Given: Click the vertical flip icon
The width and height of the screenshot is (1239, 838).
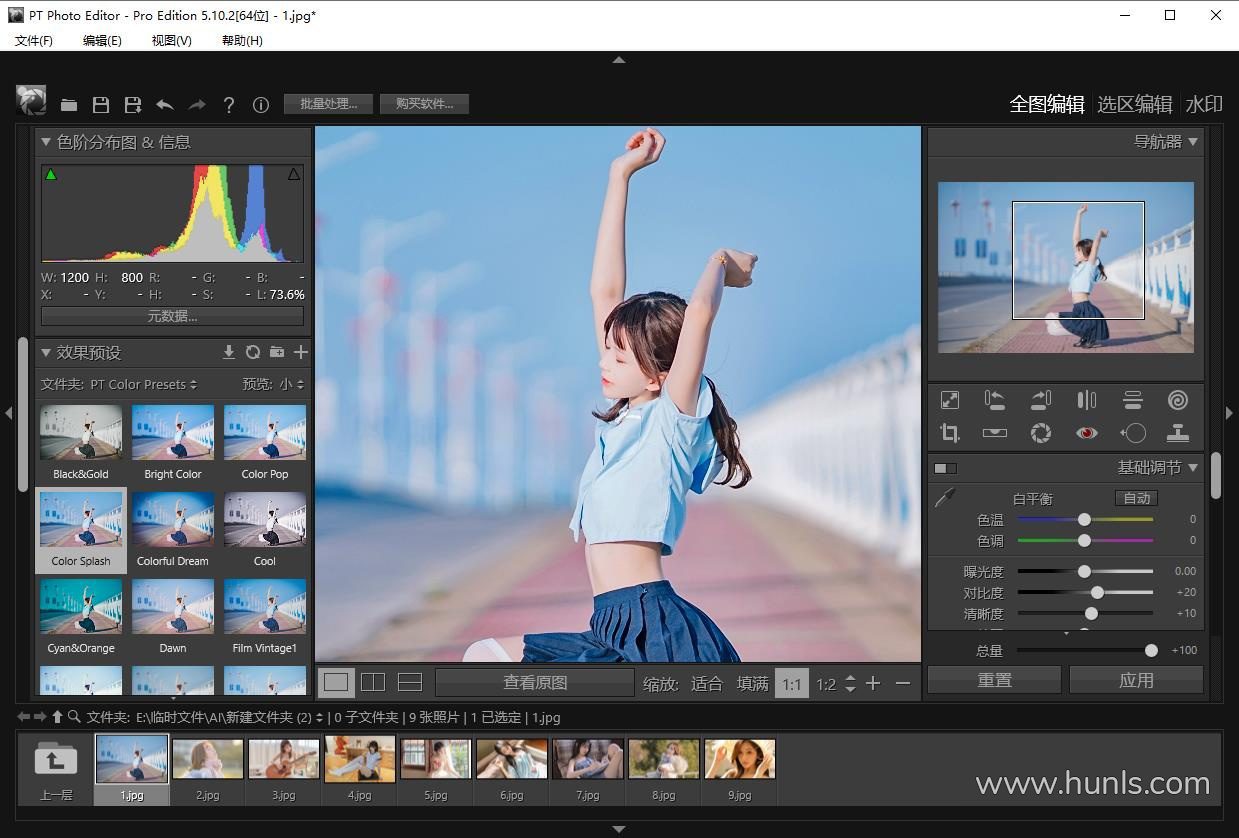Looking at the screenshot, I should click(x=1132, y=400).
